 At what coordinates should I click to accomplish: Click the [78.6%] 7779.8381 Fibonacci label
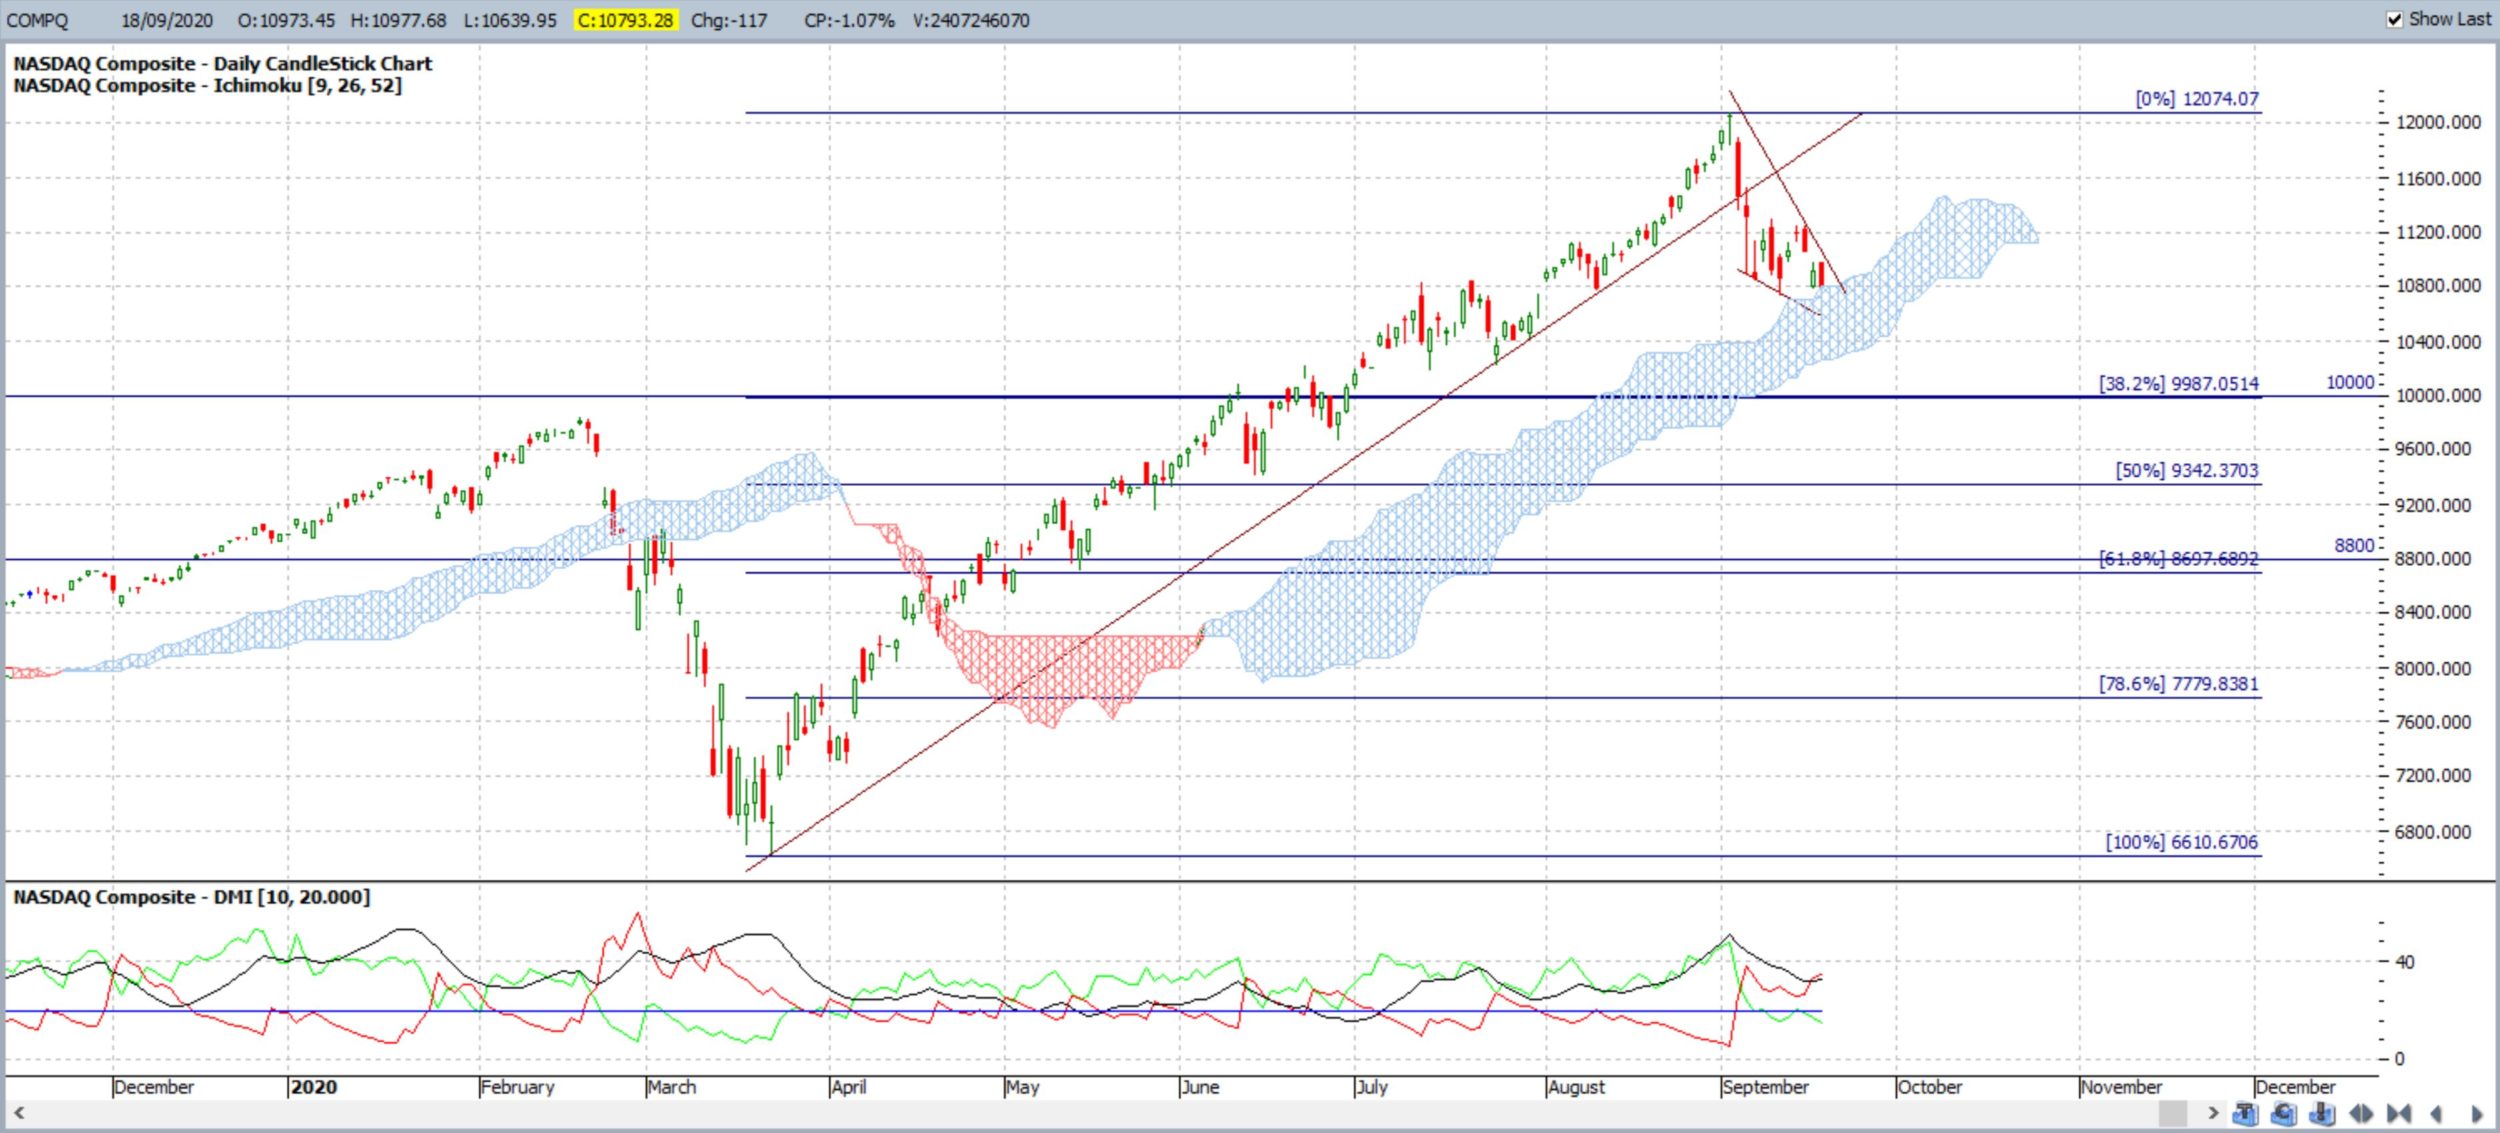coord(2178,684)
